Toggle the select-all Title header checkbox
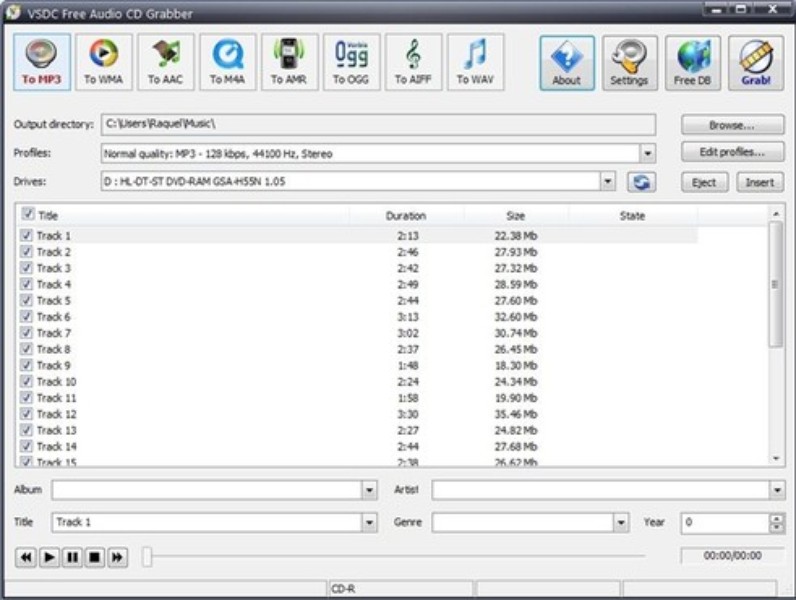Viewport: 796px width, 600px height. pos(28,215)
